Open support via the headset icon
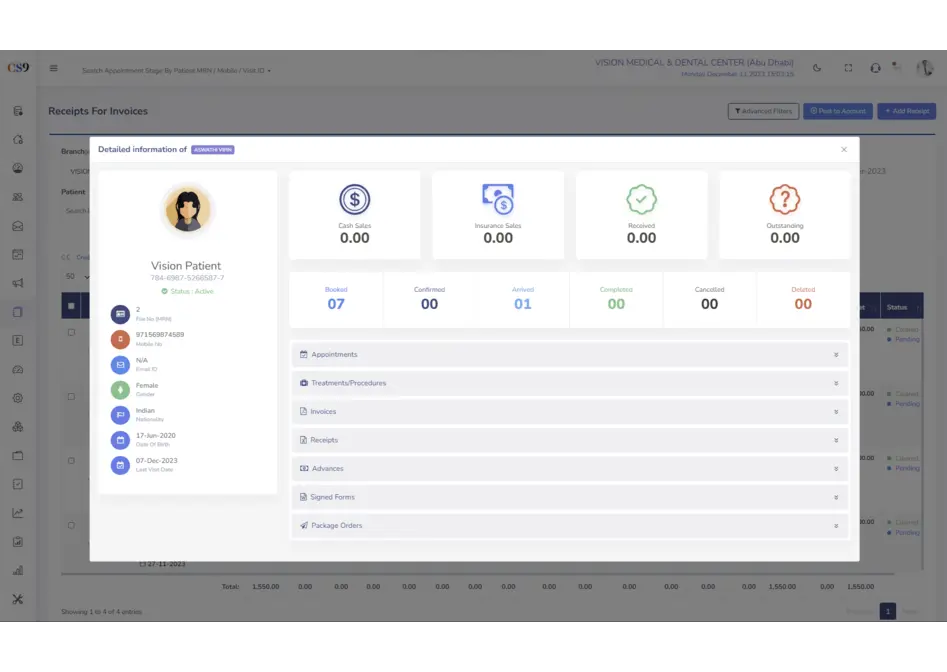 [875, 68]
